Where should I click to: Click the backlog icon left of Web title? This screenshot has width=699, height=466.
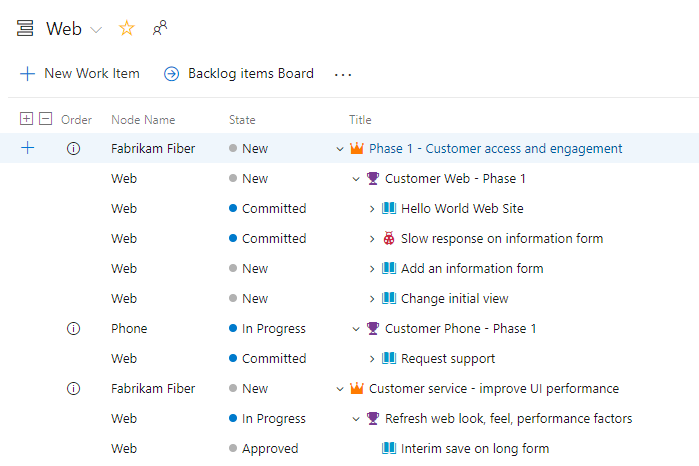click(25, 29)
